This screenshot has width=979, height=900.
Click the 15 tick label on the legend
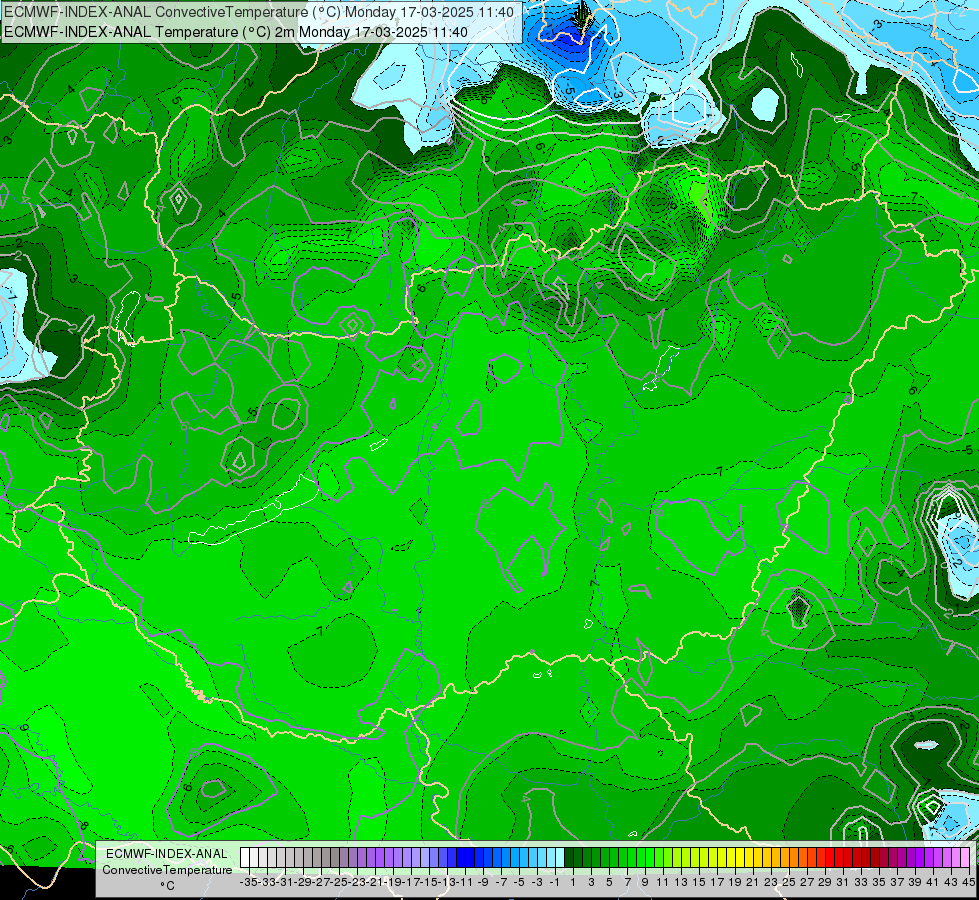pyautogui.click(x=699, y=883)
